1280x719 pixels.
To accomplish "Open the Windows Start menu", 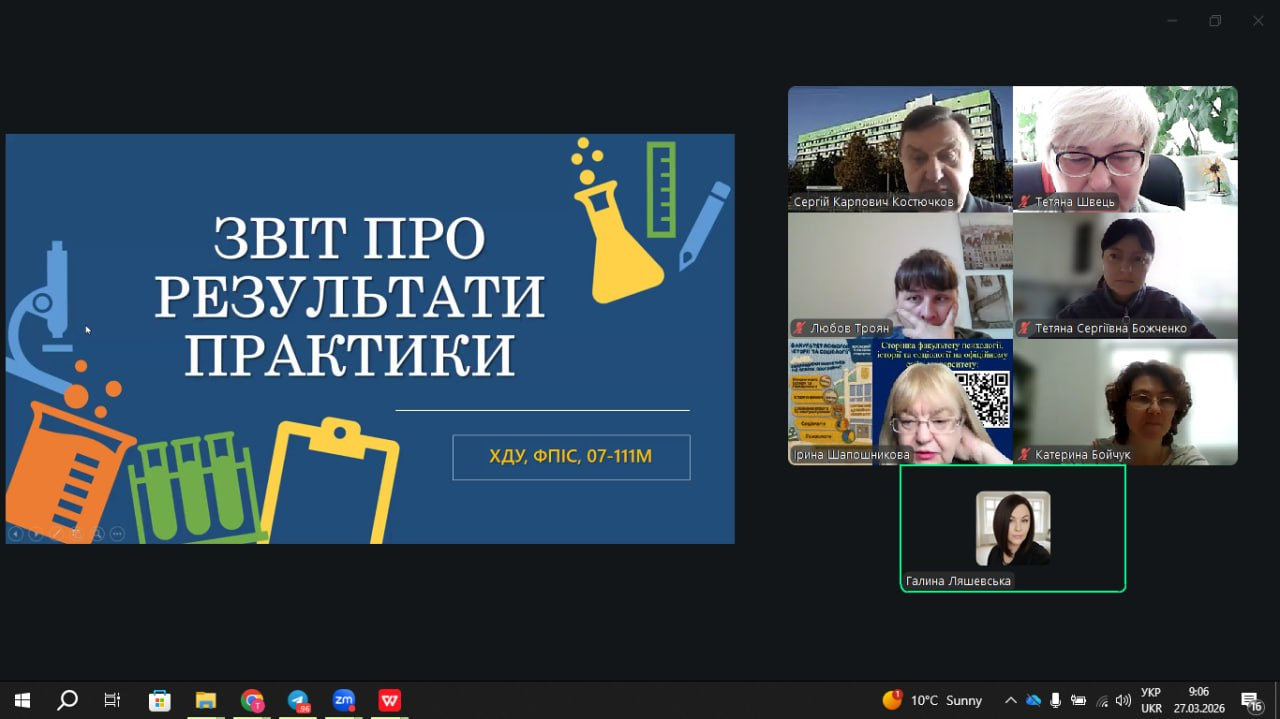I will 22,700.
